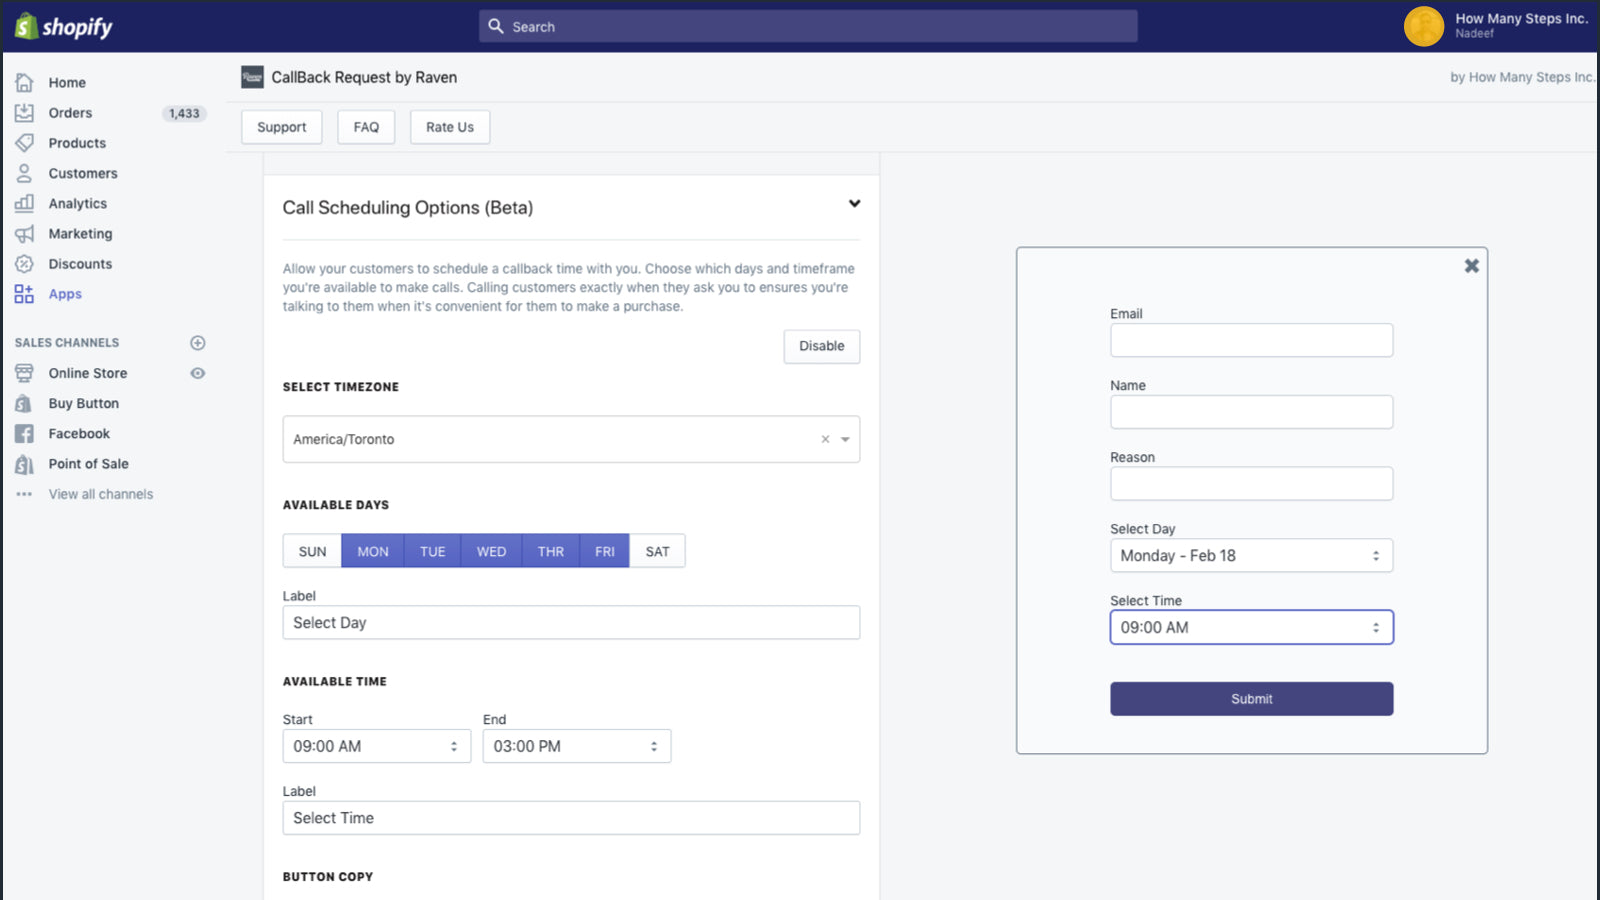Disable call scheduling

tap(821, 346)
